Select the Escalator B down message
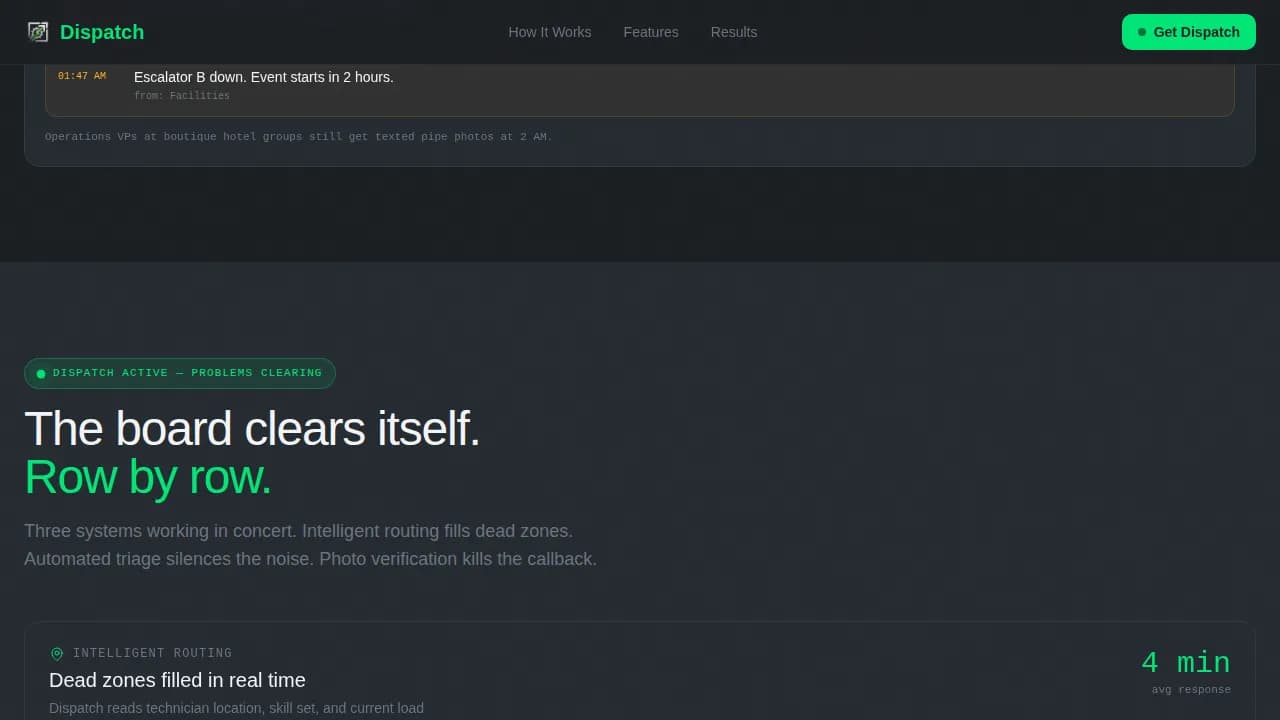This screenshot has height=720, width=1280. pyautogui.click(x=264, y=77)
